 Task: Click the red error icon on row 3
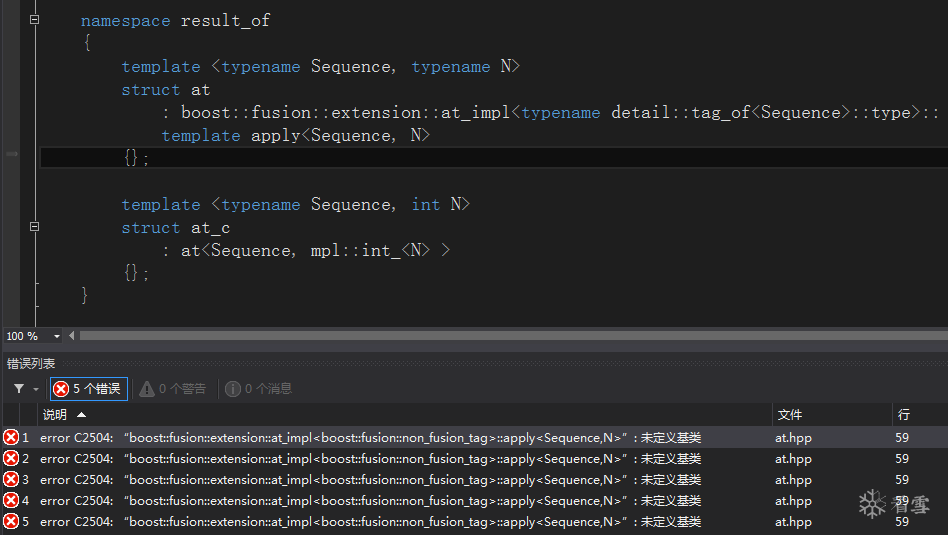11,480
